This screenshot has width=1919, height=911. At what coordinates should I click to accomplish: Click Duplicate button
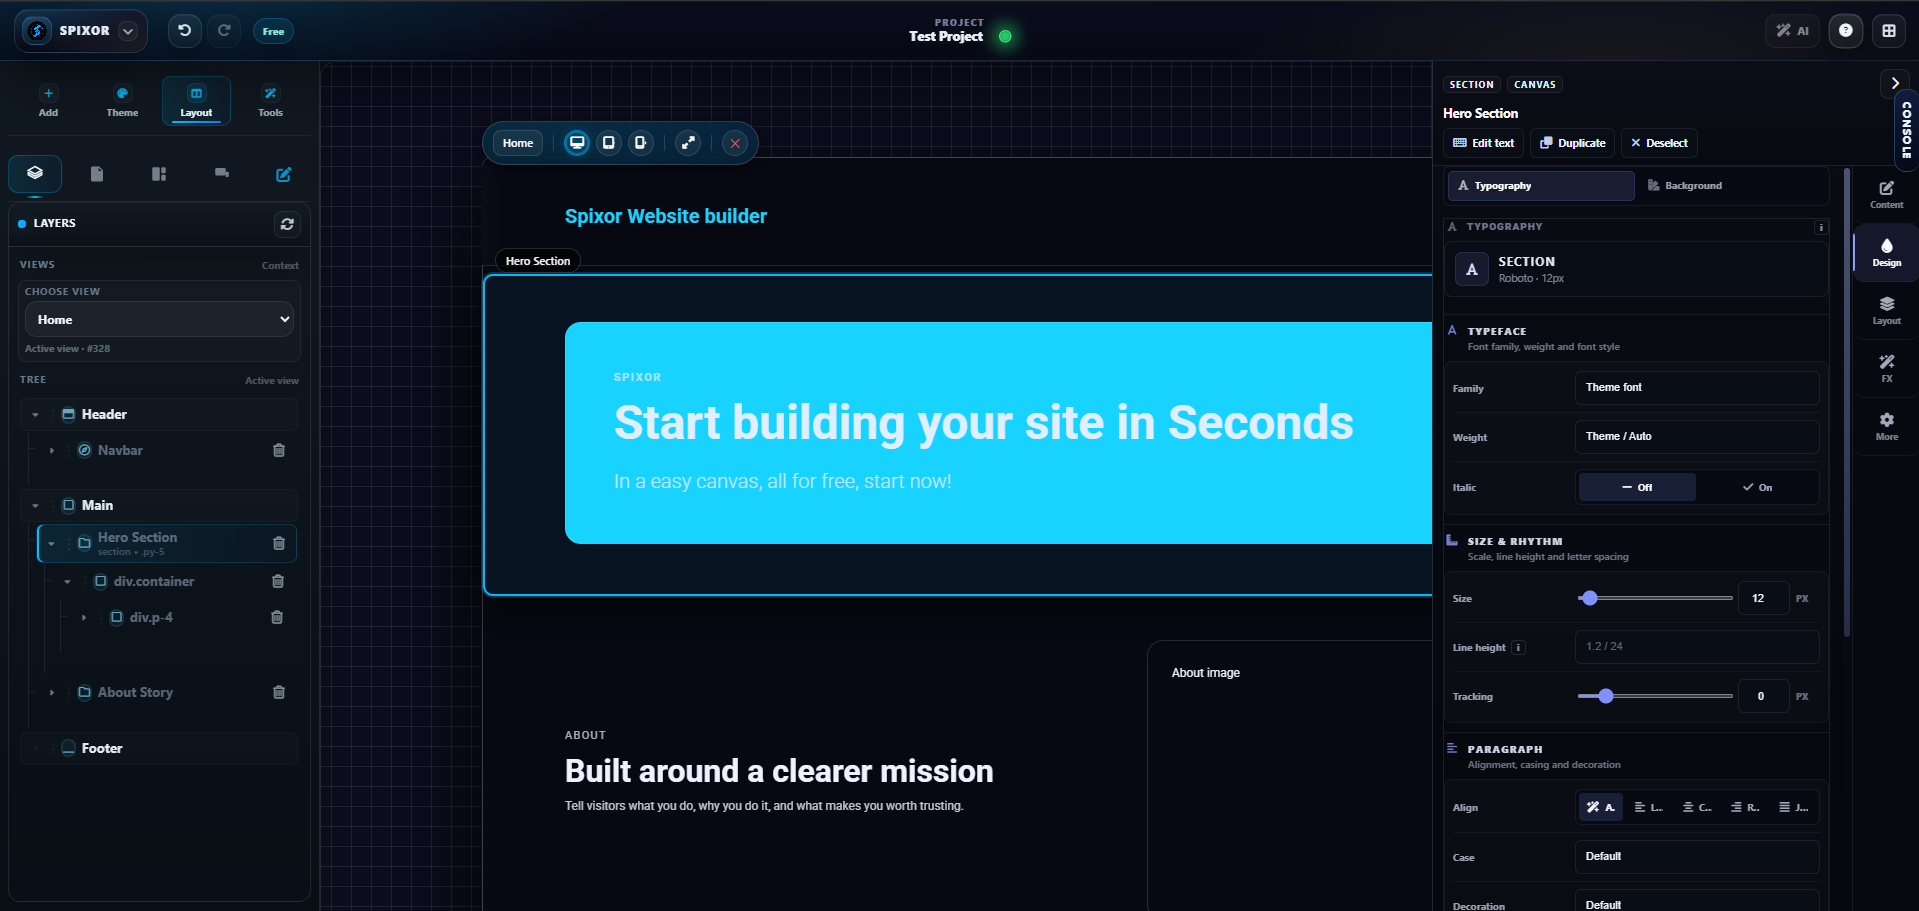click(x=1572, y=143)
